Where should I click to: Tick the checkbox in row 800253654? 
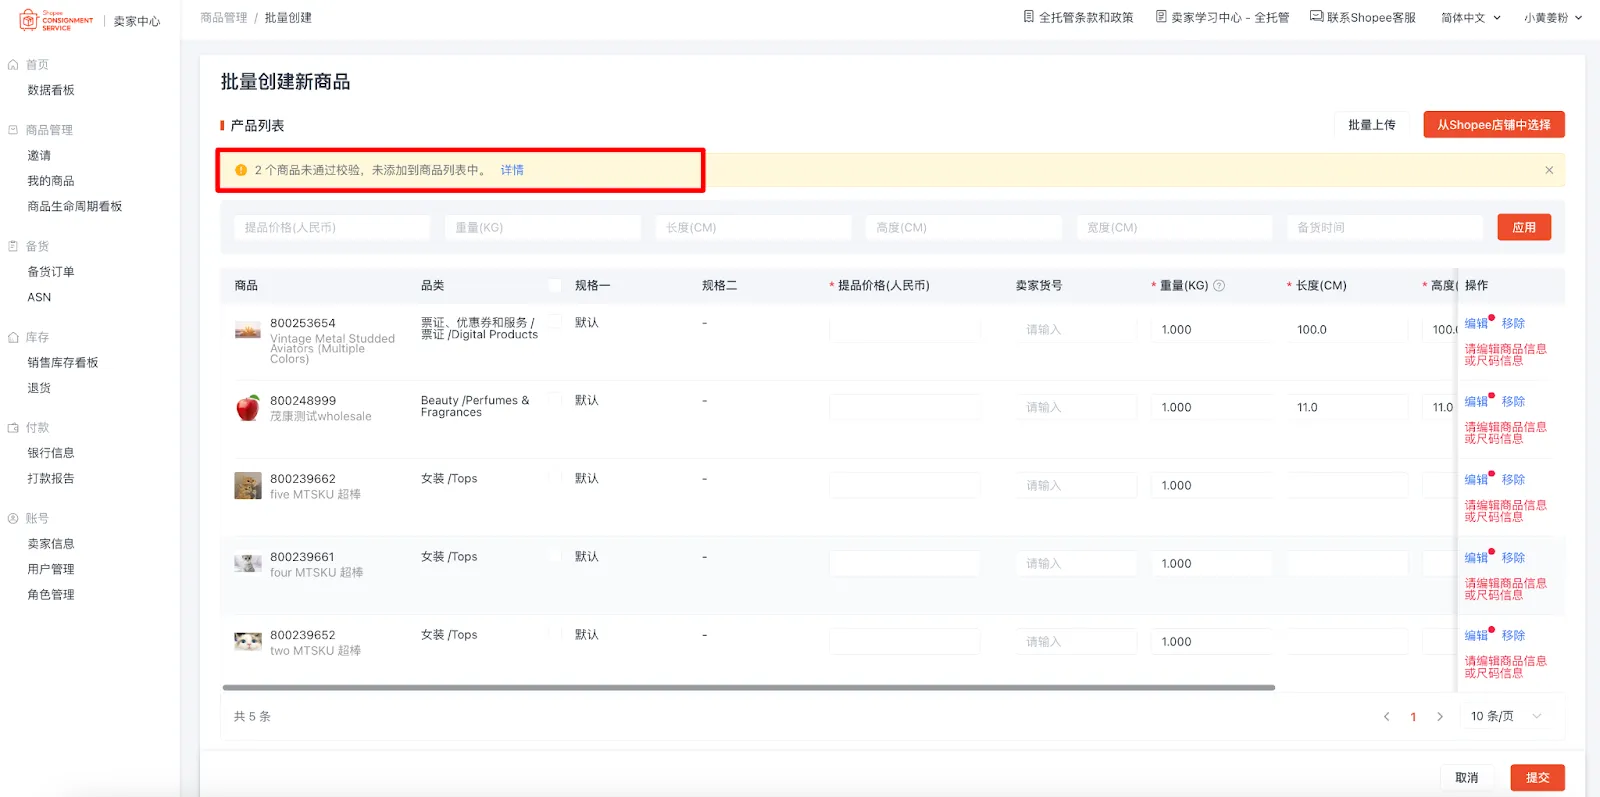point(555,323)
